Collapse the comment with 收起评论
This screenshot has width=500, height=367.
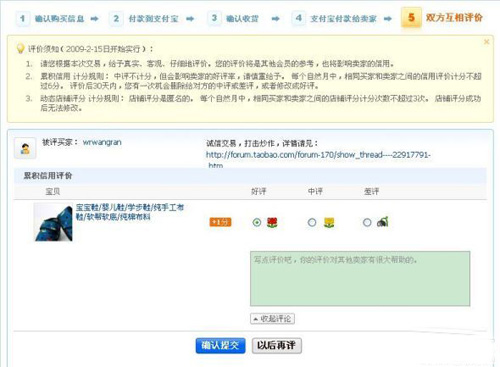(x=272, y=319)
